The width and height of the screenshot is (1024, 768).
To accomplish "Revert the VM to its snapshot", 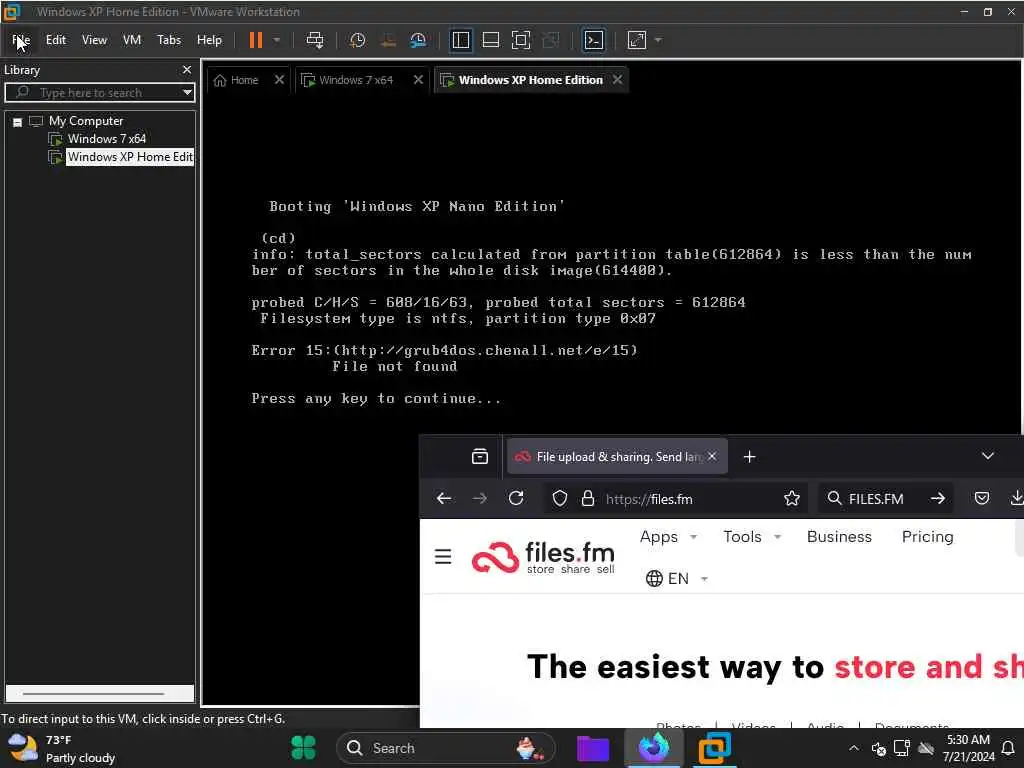I will pyautogui.click(x=388, y=40).
